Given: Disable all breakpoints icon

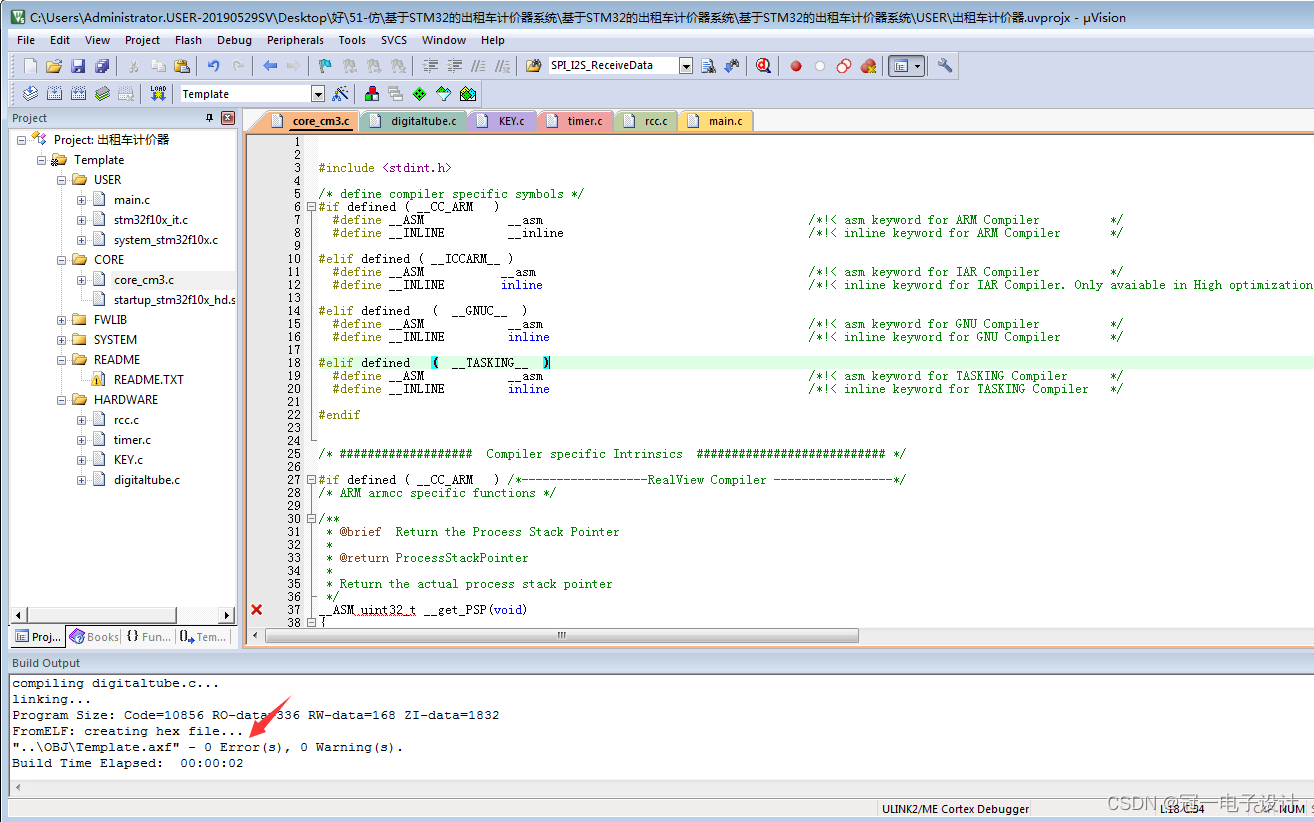Looking at the screenshot, I should pos(844,66).
